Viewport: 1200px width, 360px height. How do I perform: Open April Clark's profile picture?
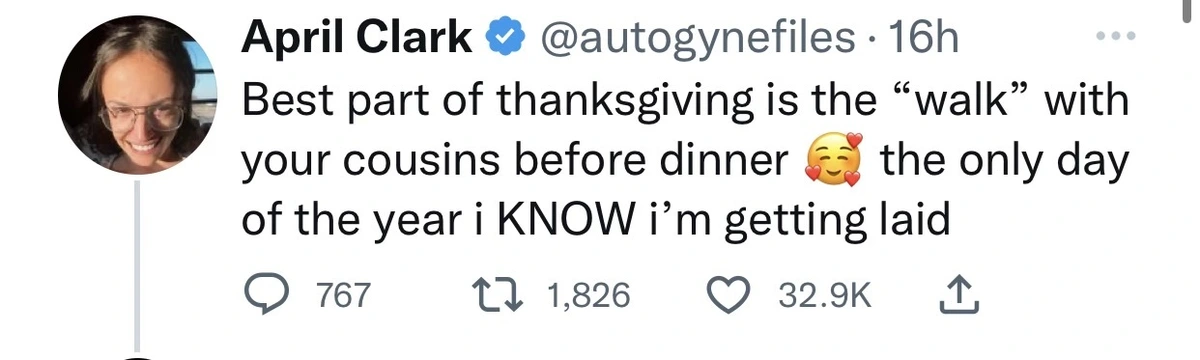click(x=136, y=96)
